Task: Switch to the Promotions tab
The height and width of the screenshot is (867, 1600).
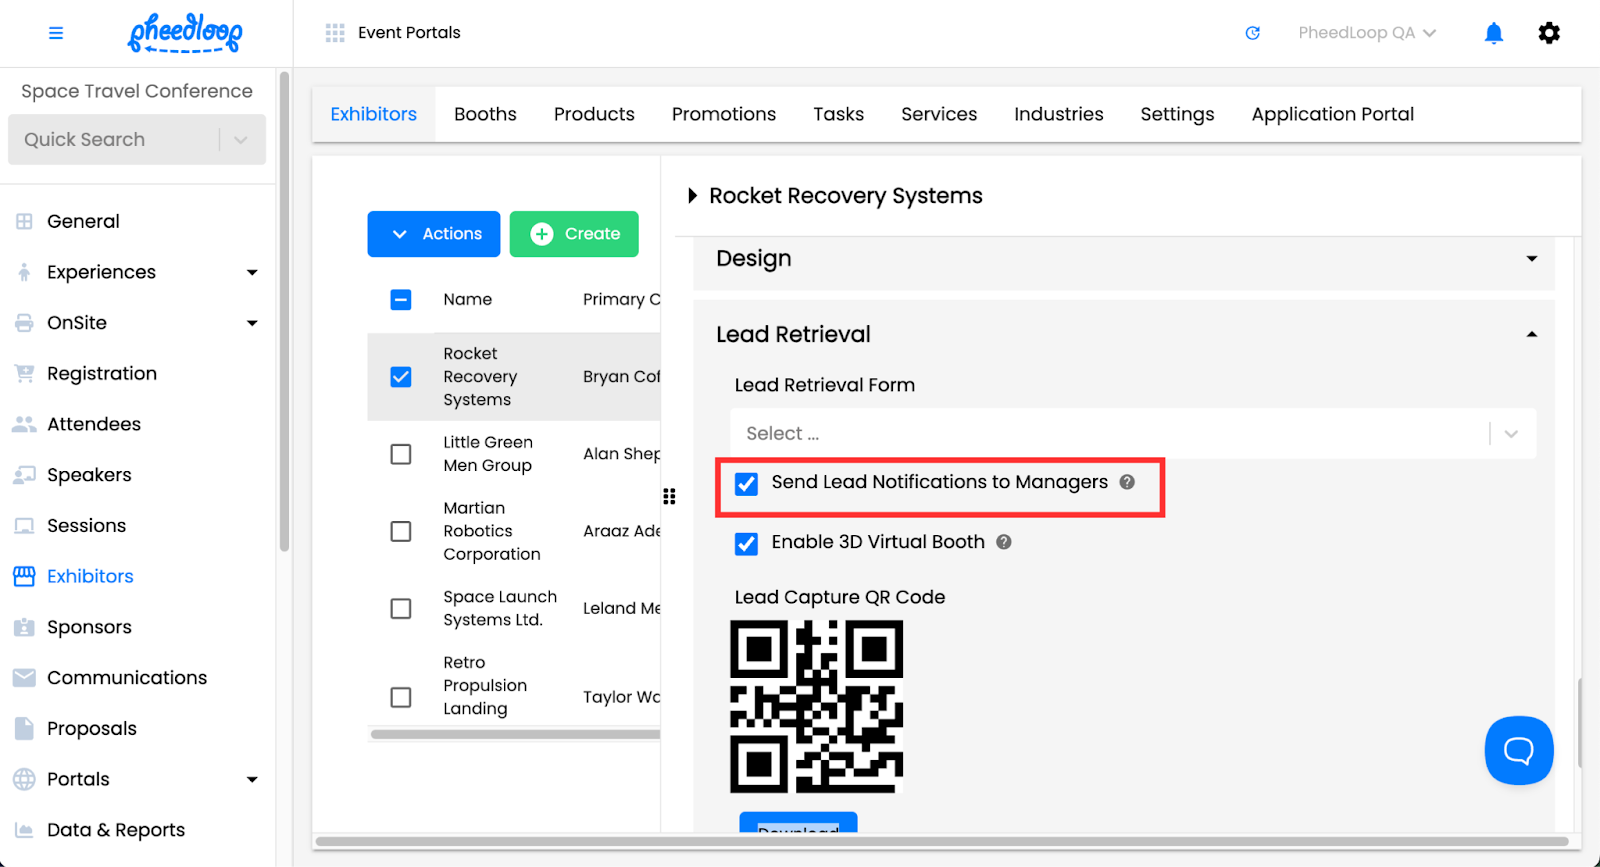Action: (x=724, y=114)
